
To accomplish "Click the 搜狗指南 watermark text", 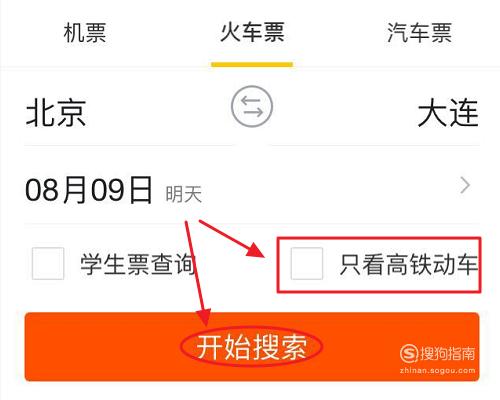I will (448, 354).
